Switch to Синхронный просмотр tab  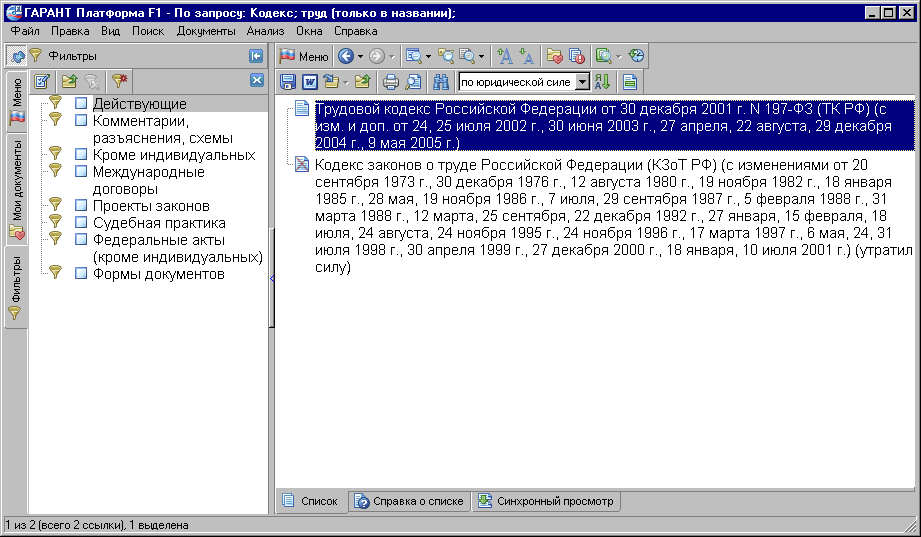[x=546, y=501]
